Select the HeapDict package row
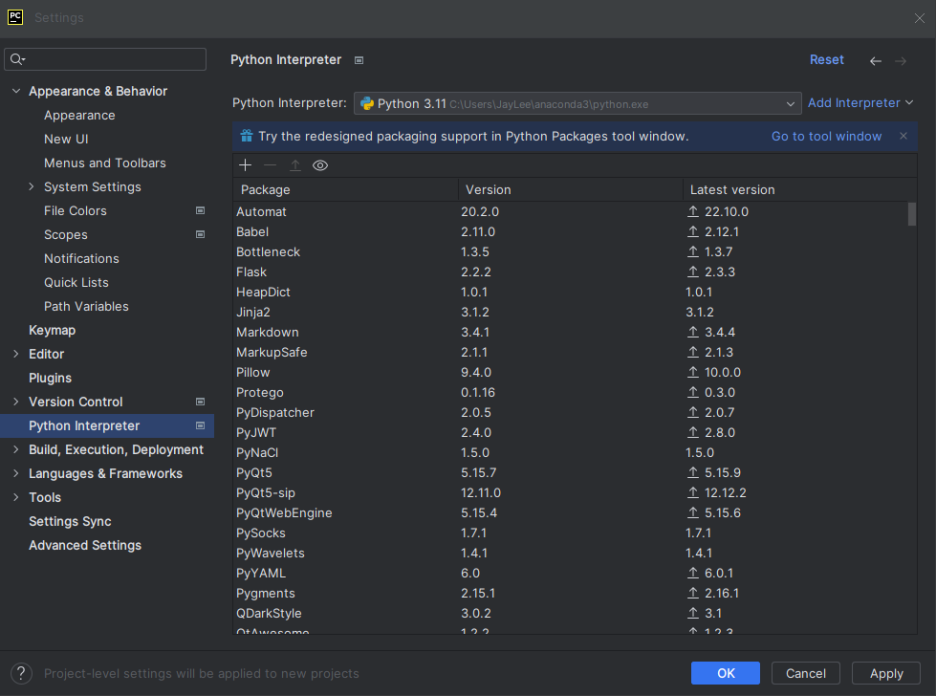 pyautogui.click(x=570, y=292)
